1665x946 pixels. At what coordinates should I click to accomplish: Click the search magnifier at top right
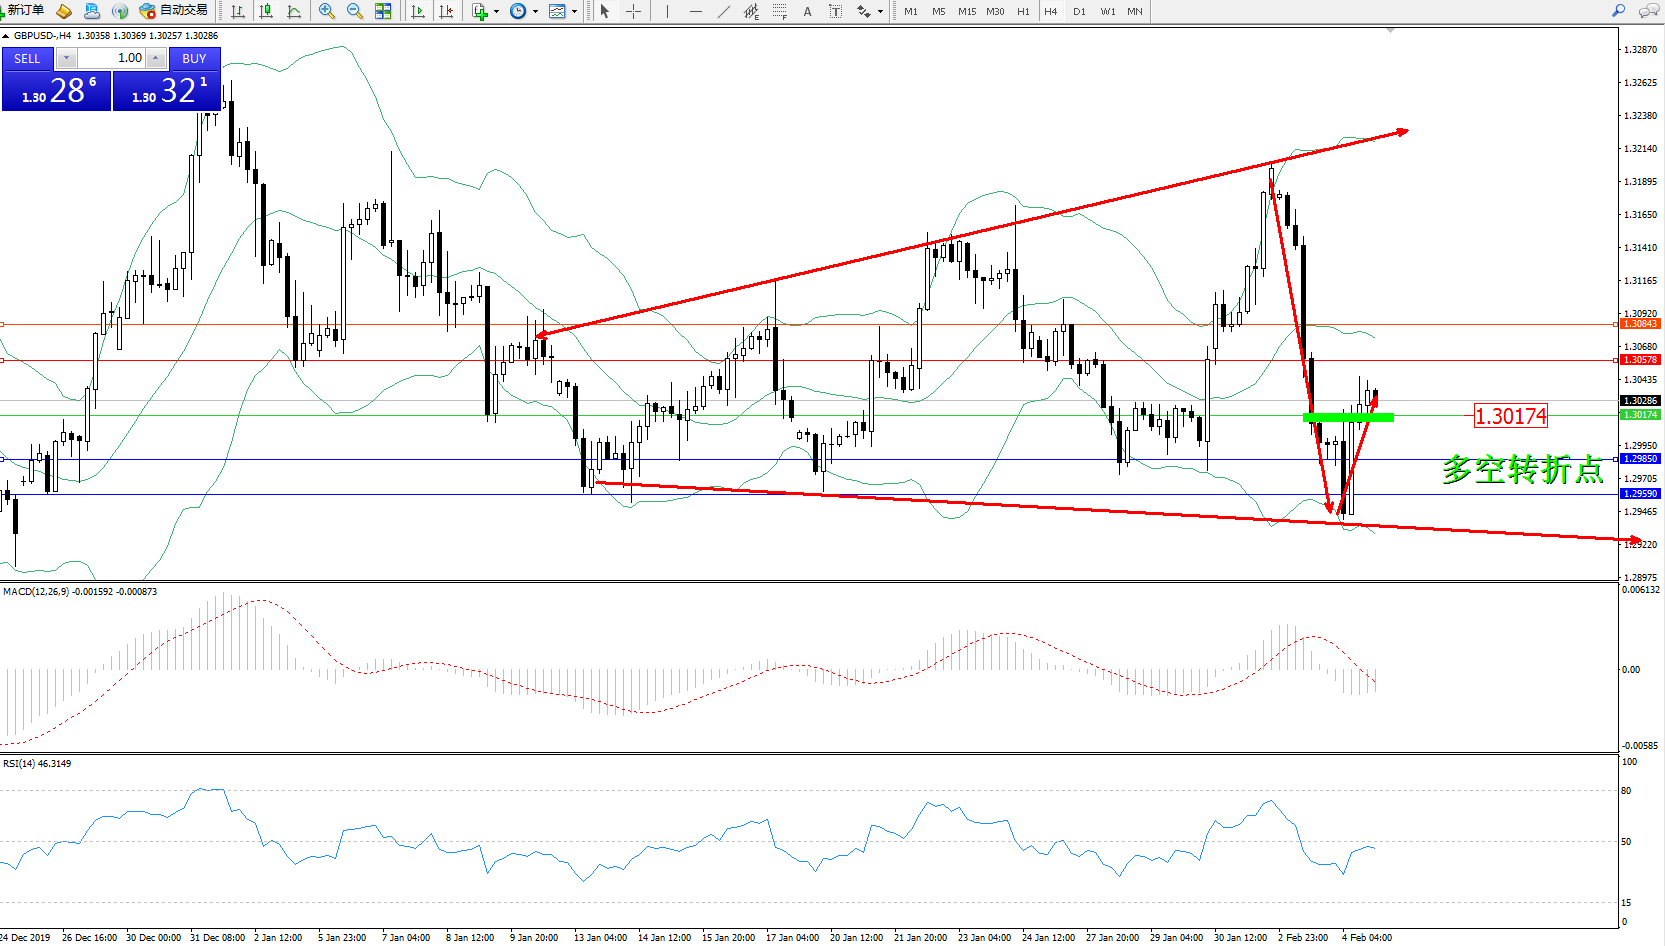[x=1618, y=11]
